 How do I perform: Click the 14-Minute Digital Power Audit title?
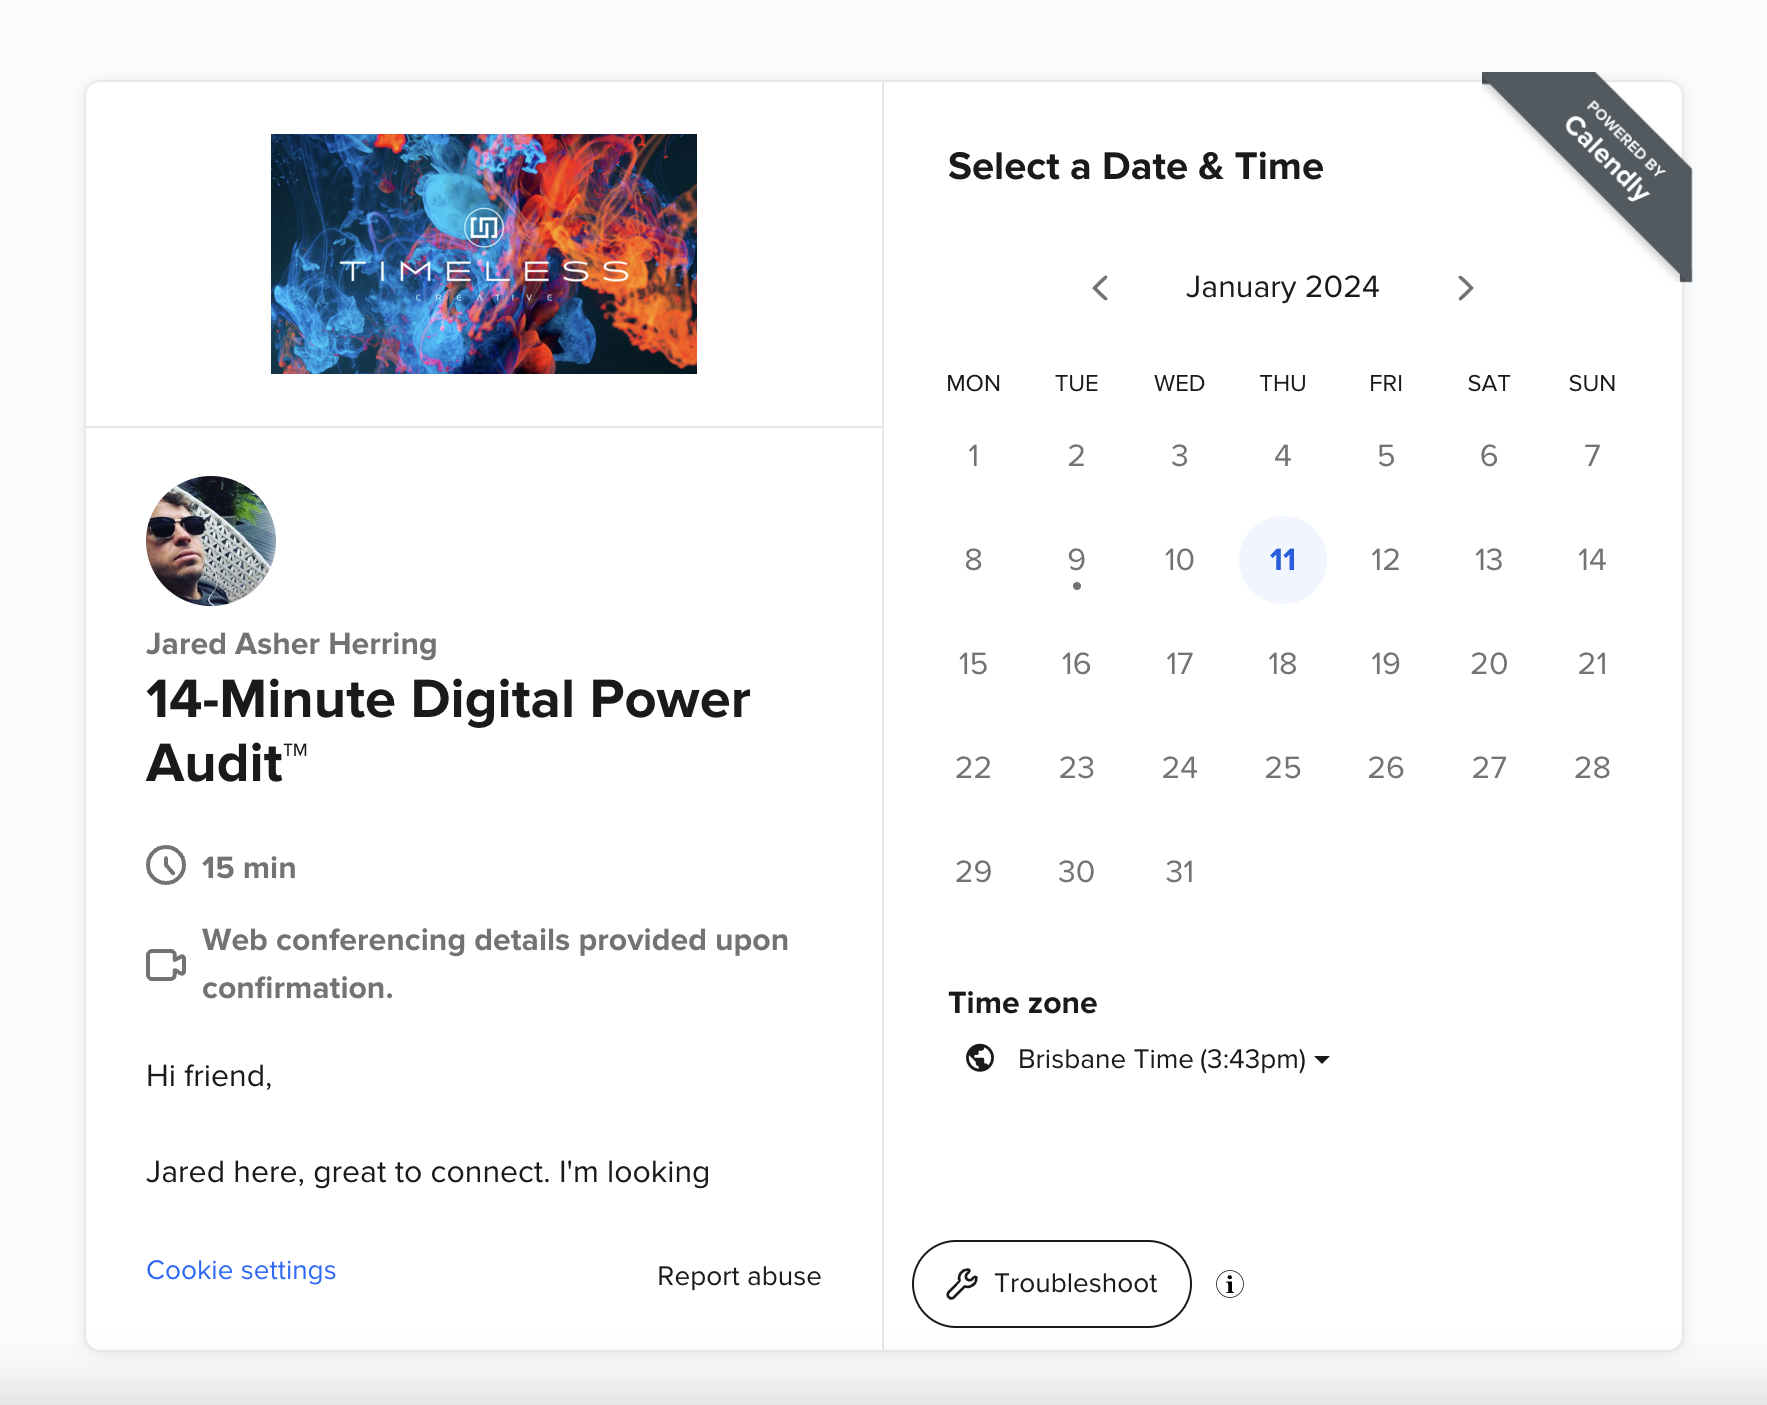pyautogui.click(x=448, y=731)
